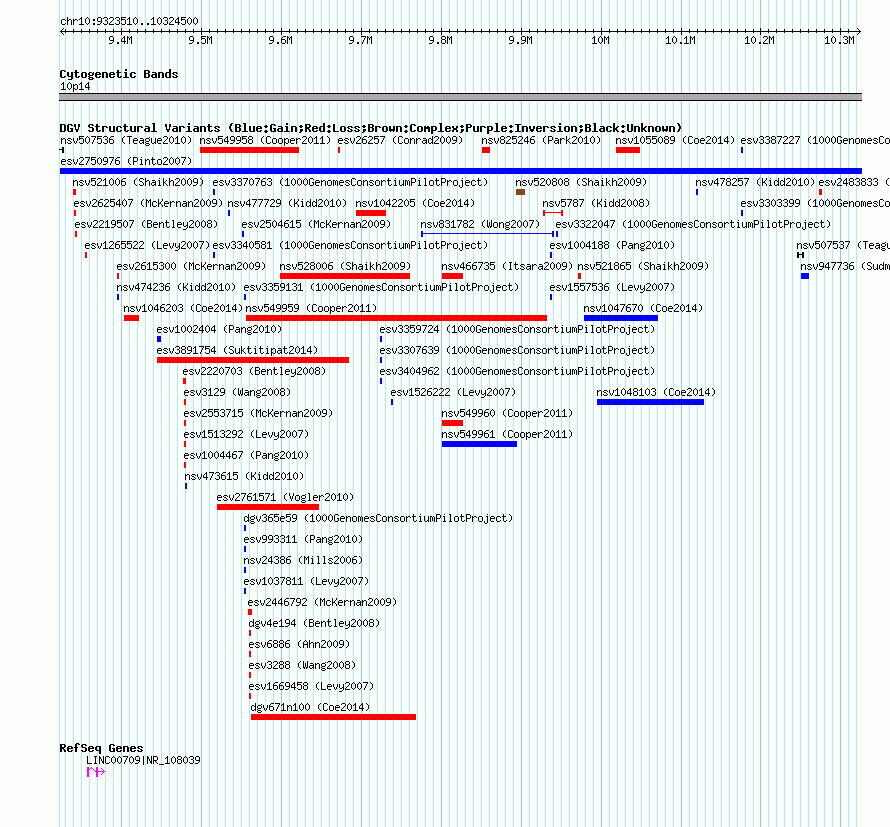Open nsv478257 (Kidd2010) variant label
Screen dimensions: 890x827
coord(755,182)
